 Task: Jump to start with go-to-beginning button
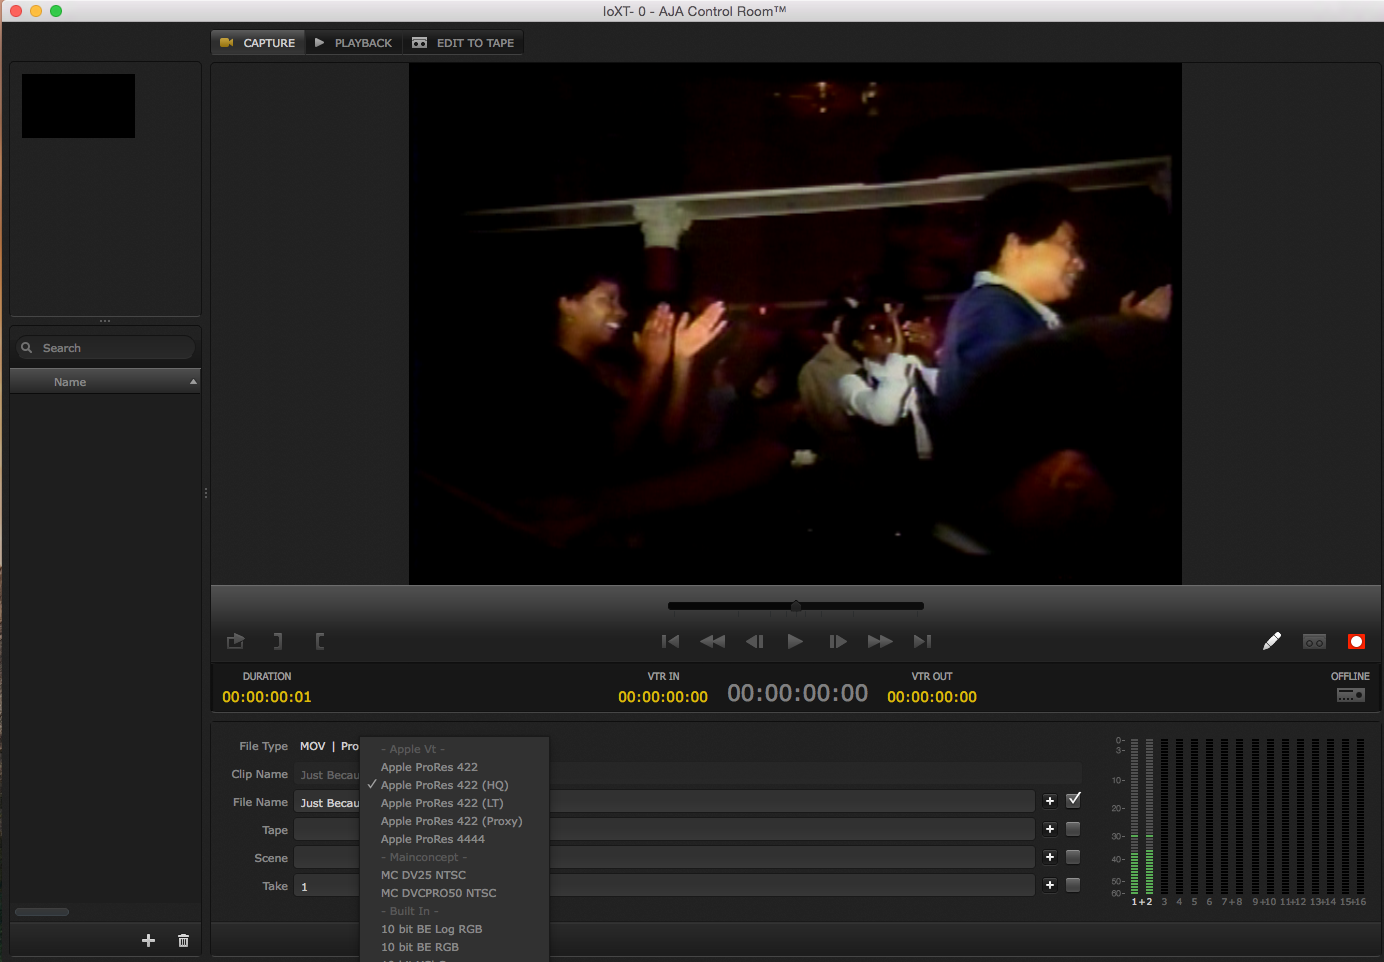click(x=670, y=642)
